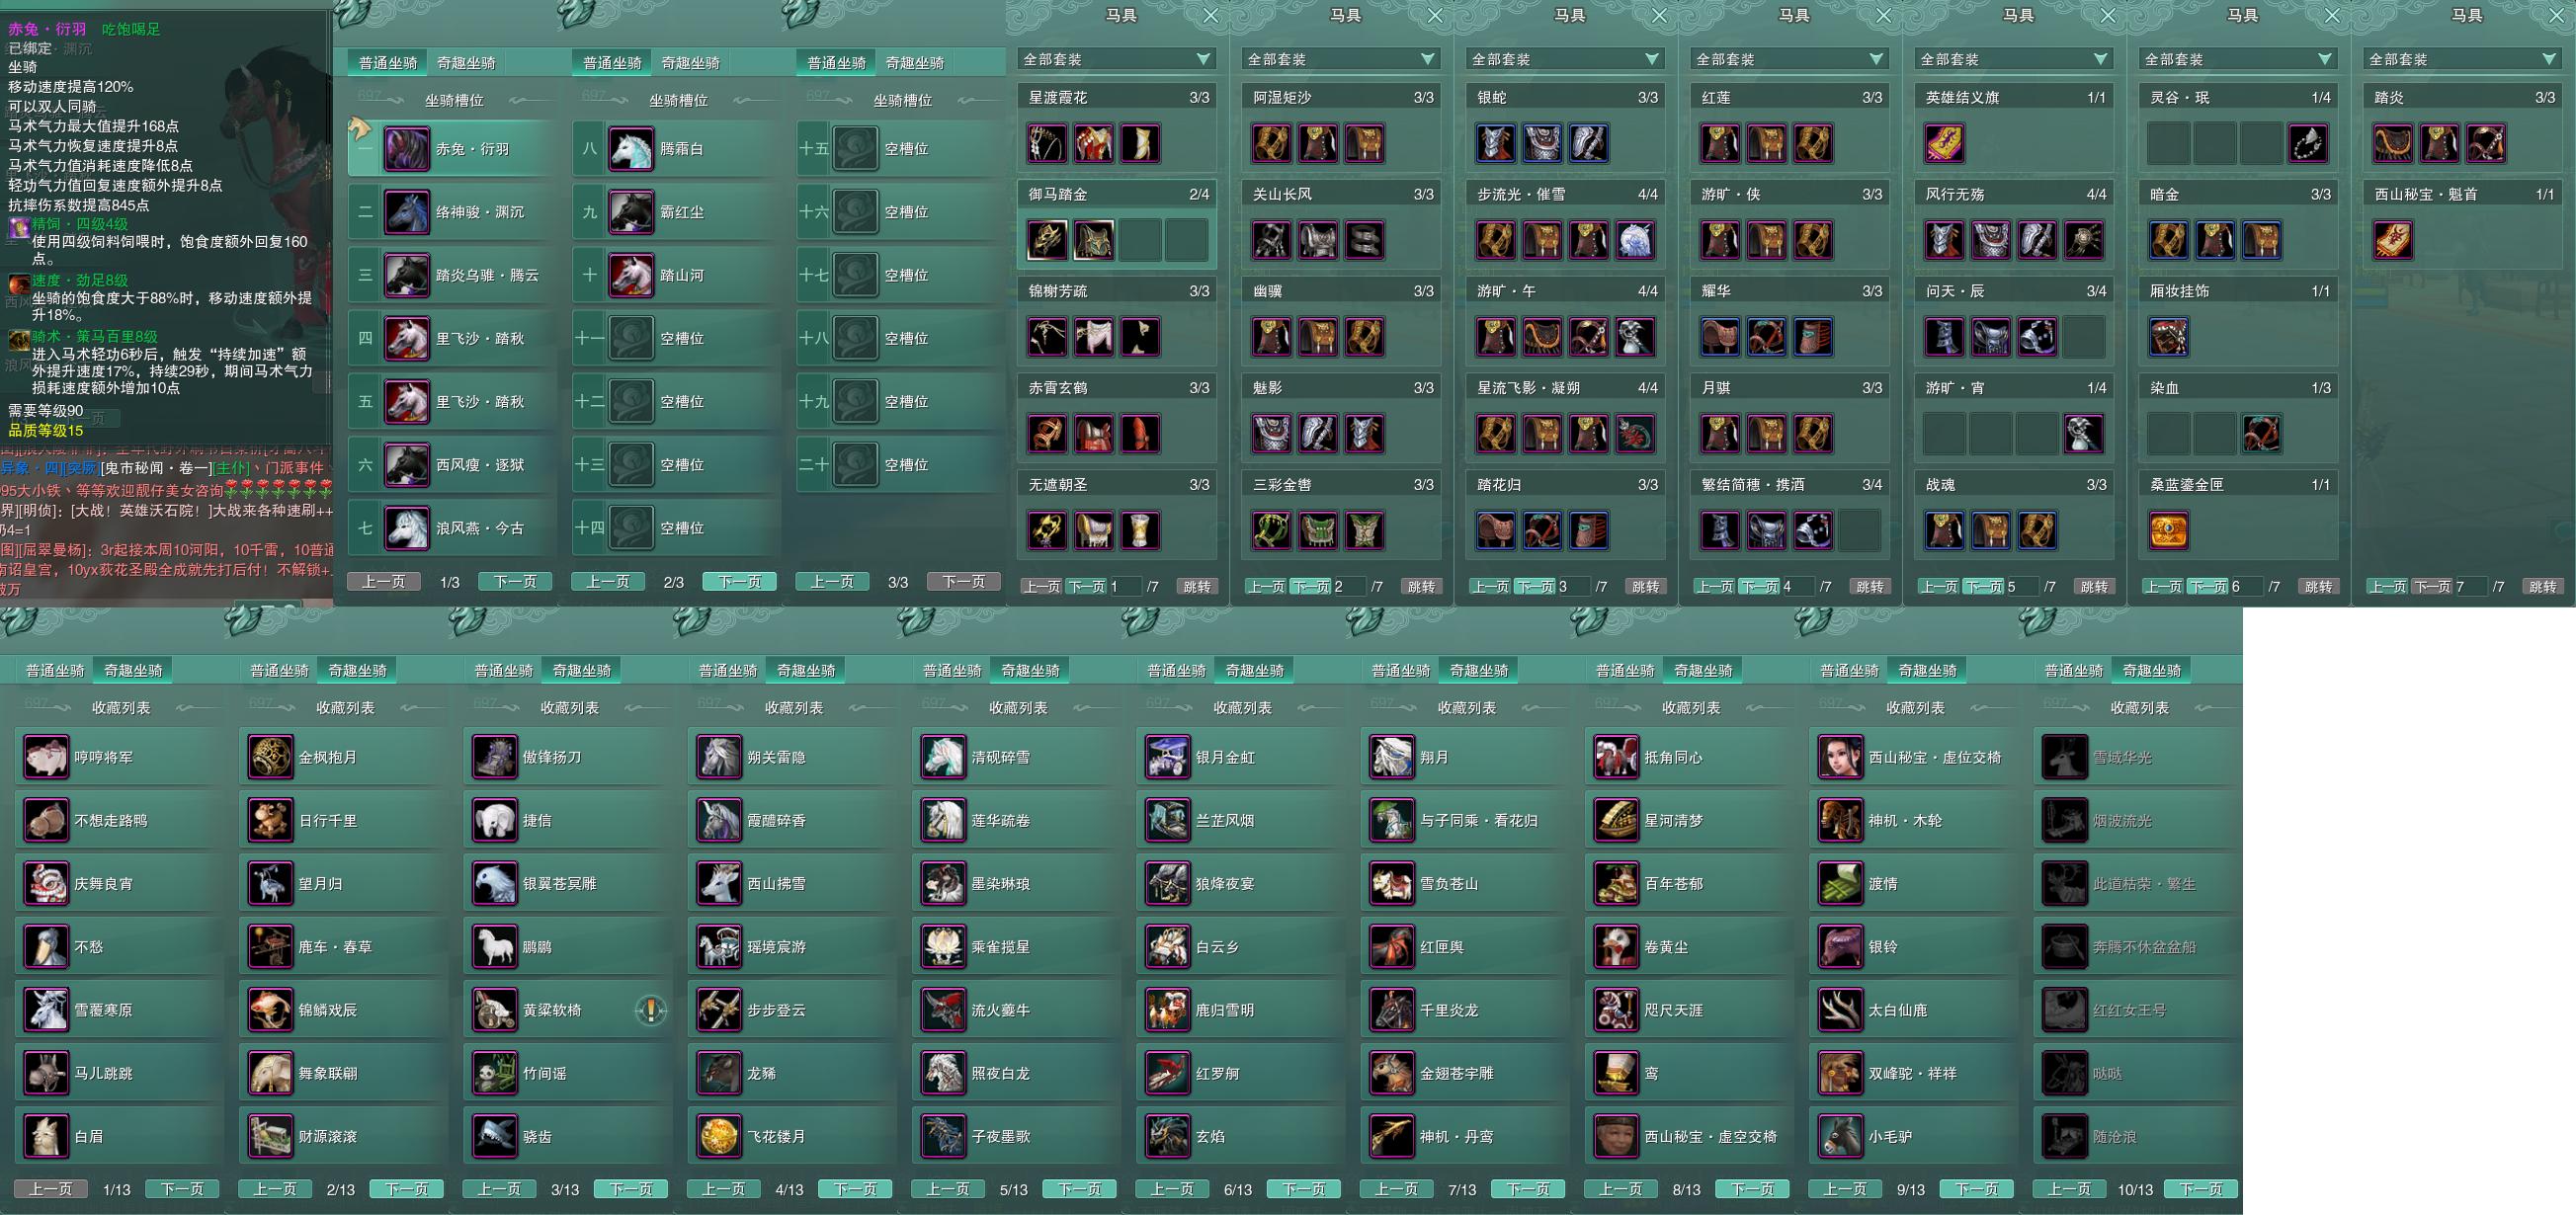Select the 御马踏金 set row
This screenshot has height=1215, width=2576.
click(1117, 224)
